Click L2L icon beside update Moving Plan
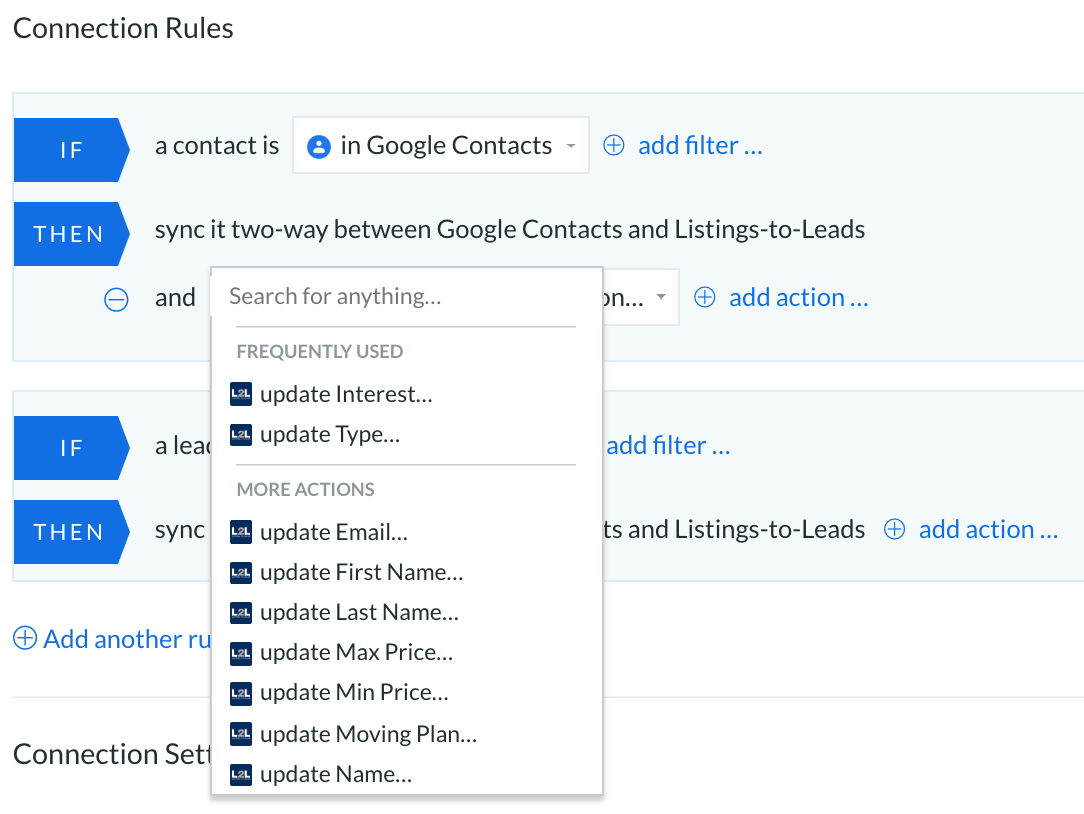1084x814 pixels. pos(241,734)
